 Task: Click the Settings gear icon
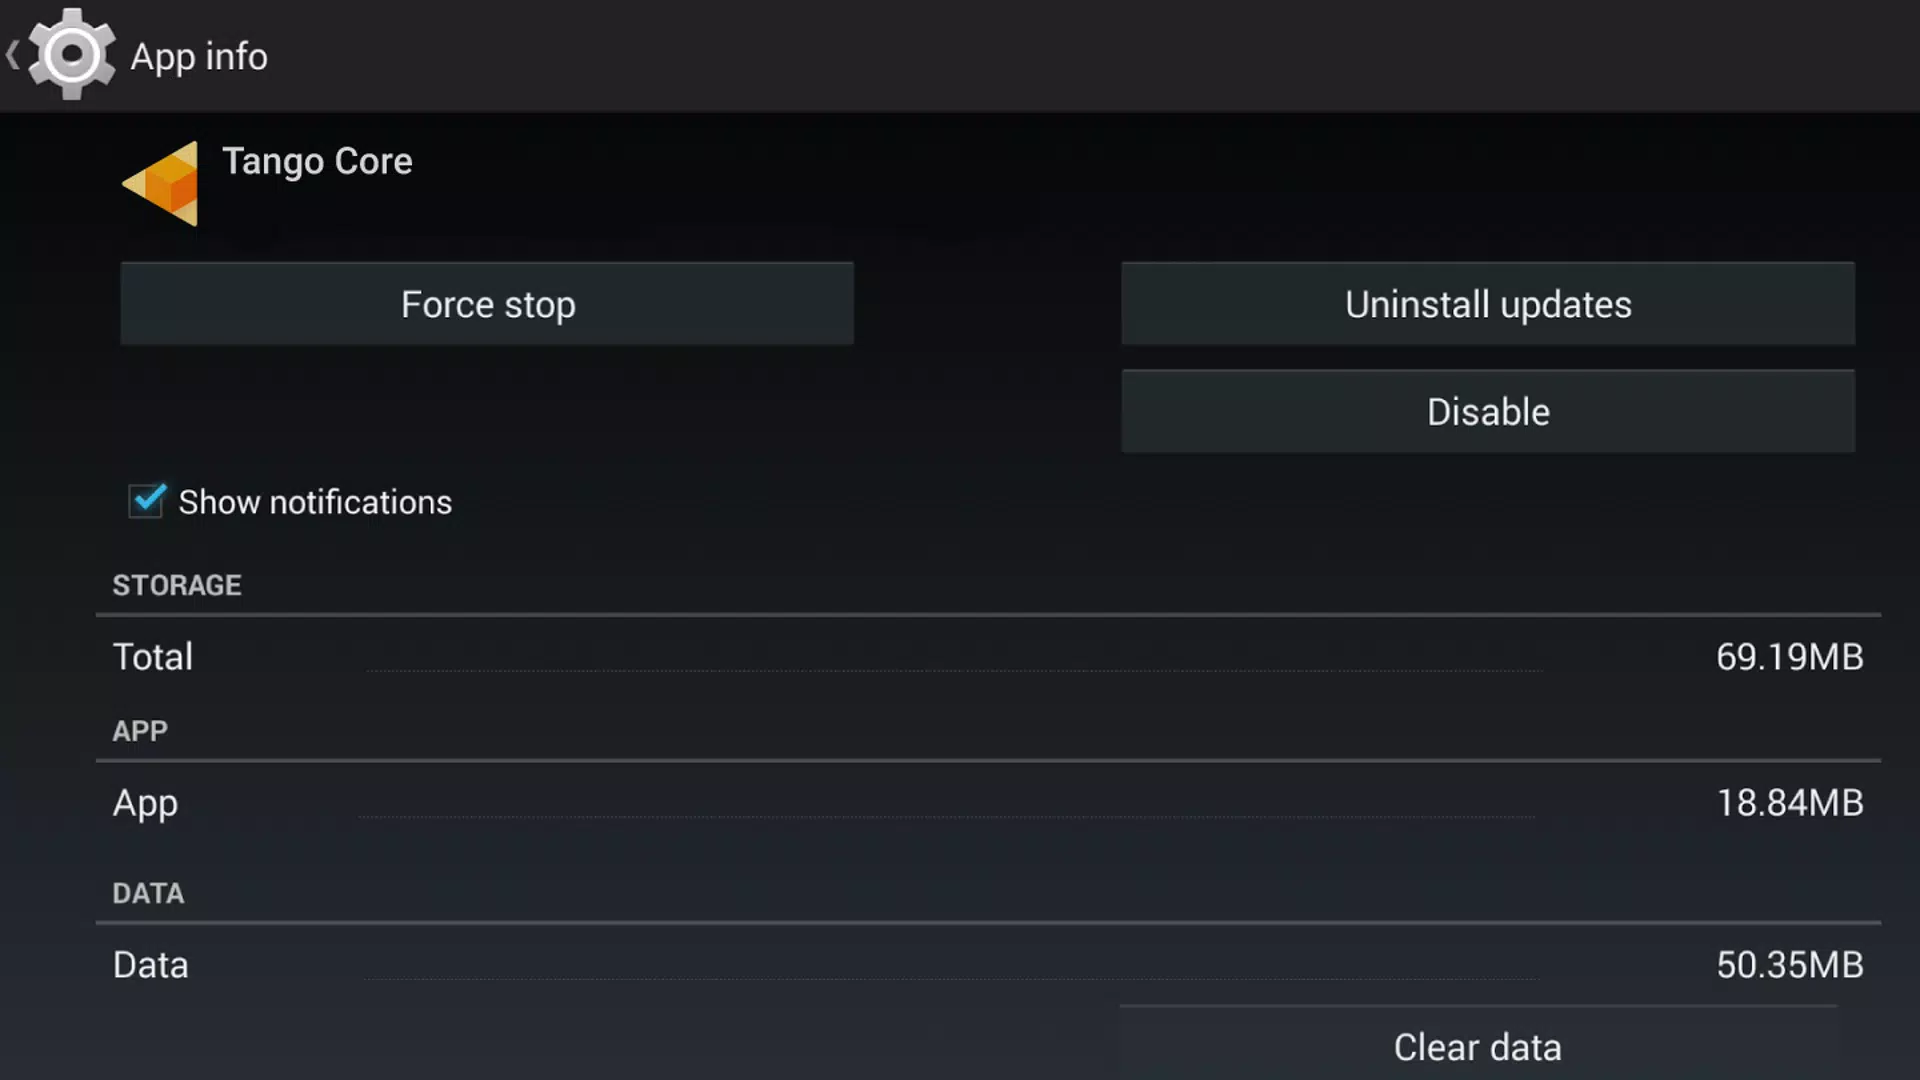(71, 54)
